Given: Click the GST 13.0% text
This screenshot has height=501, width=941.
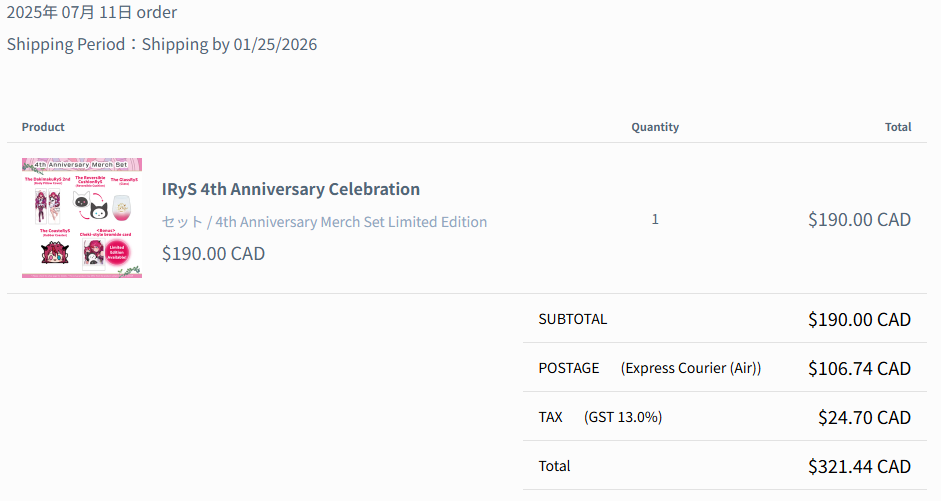Looking at the screenshot, I should point(623,417).
